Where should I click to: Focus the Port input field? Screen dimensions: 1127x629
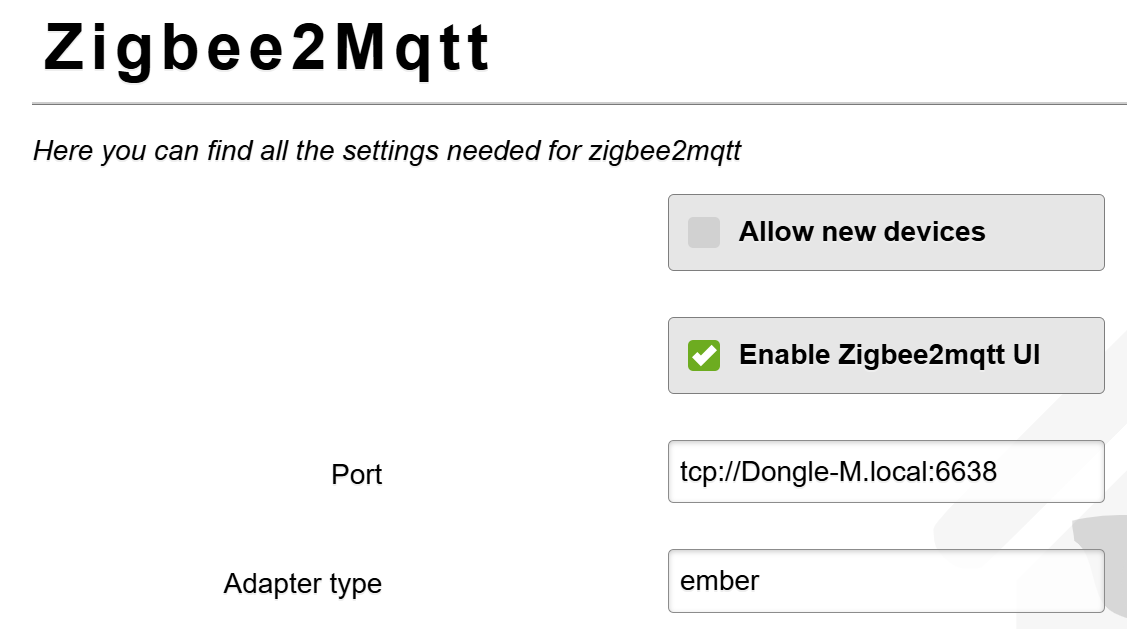coord(885,472)
